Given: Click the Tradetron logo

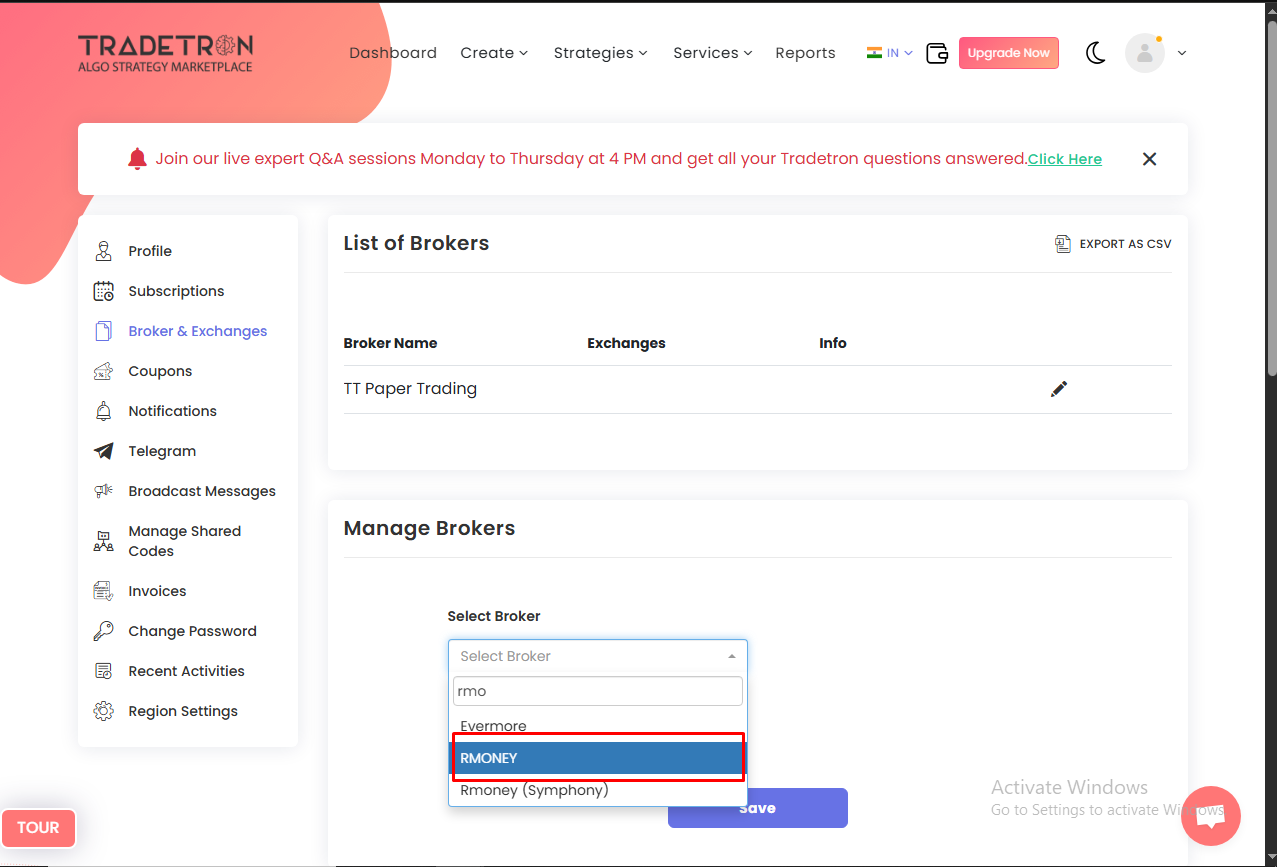Looking at the screenshot, I should 165,53.
